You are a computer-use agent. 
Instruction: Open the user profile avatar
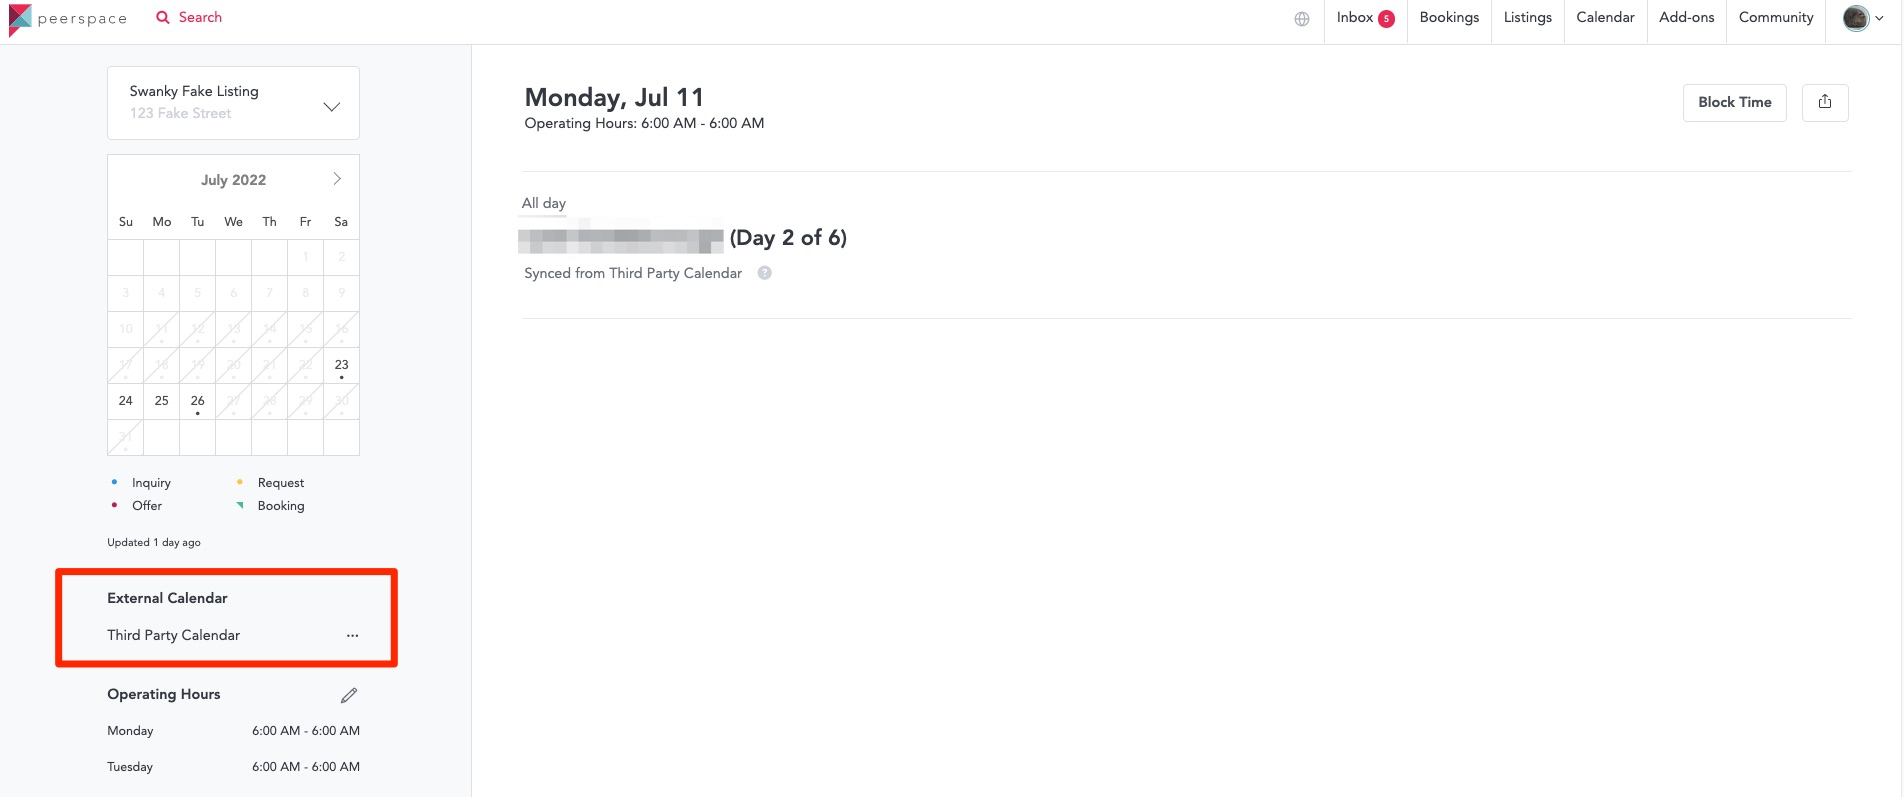[x=1856, y=18]
